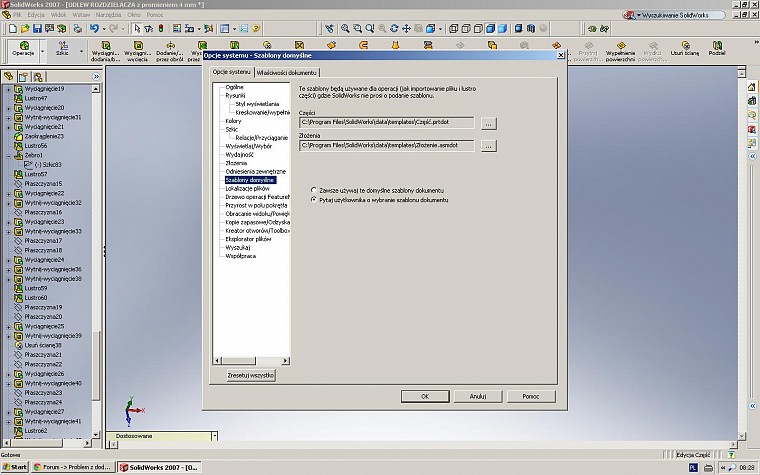Click the Print icon in standard toolbar
This screenshot has width=760, height=475.
(78, 29)
